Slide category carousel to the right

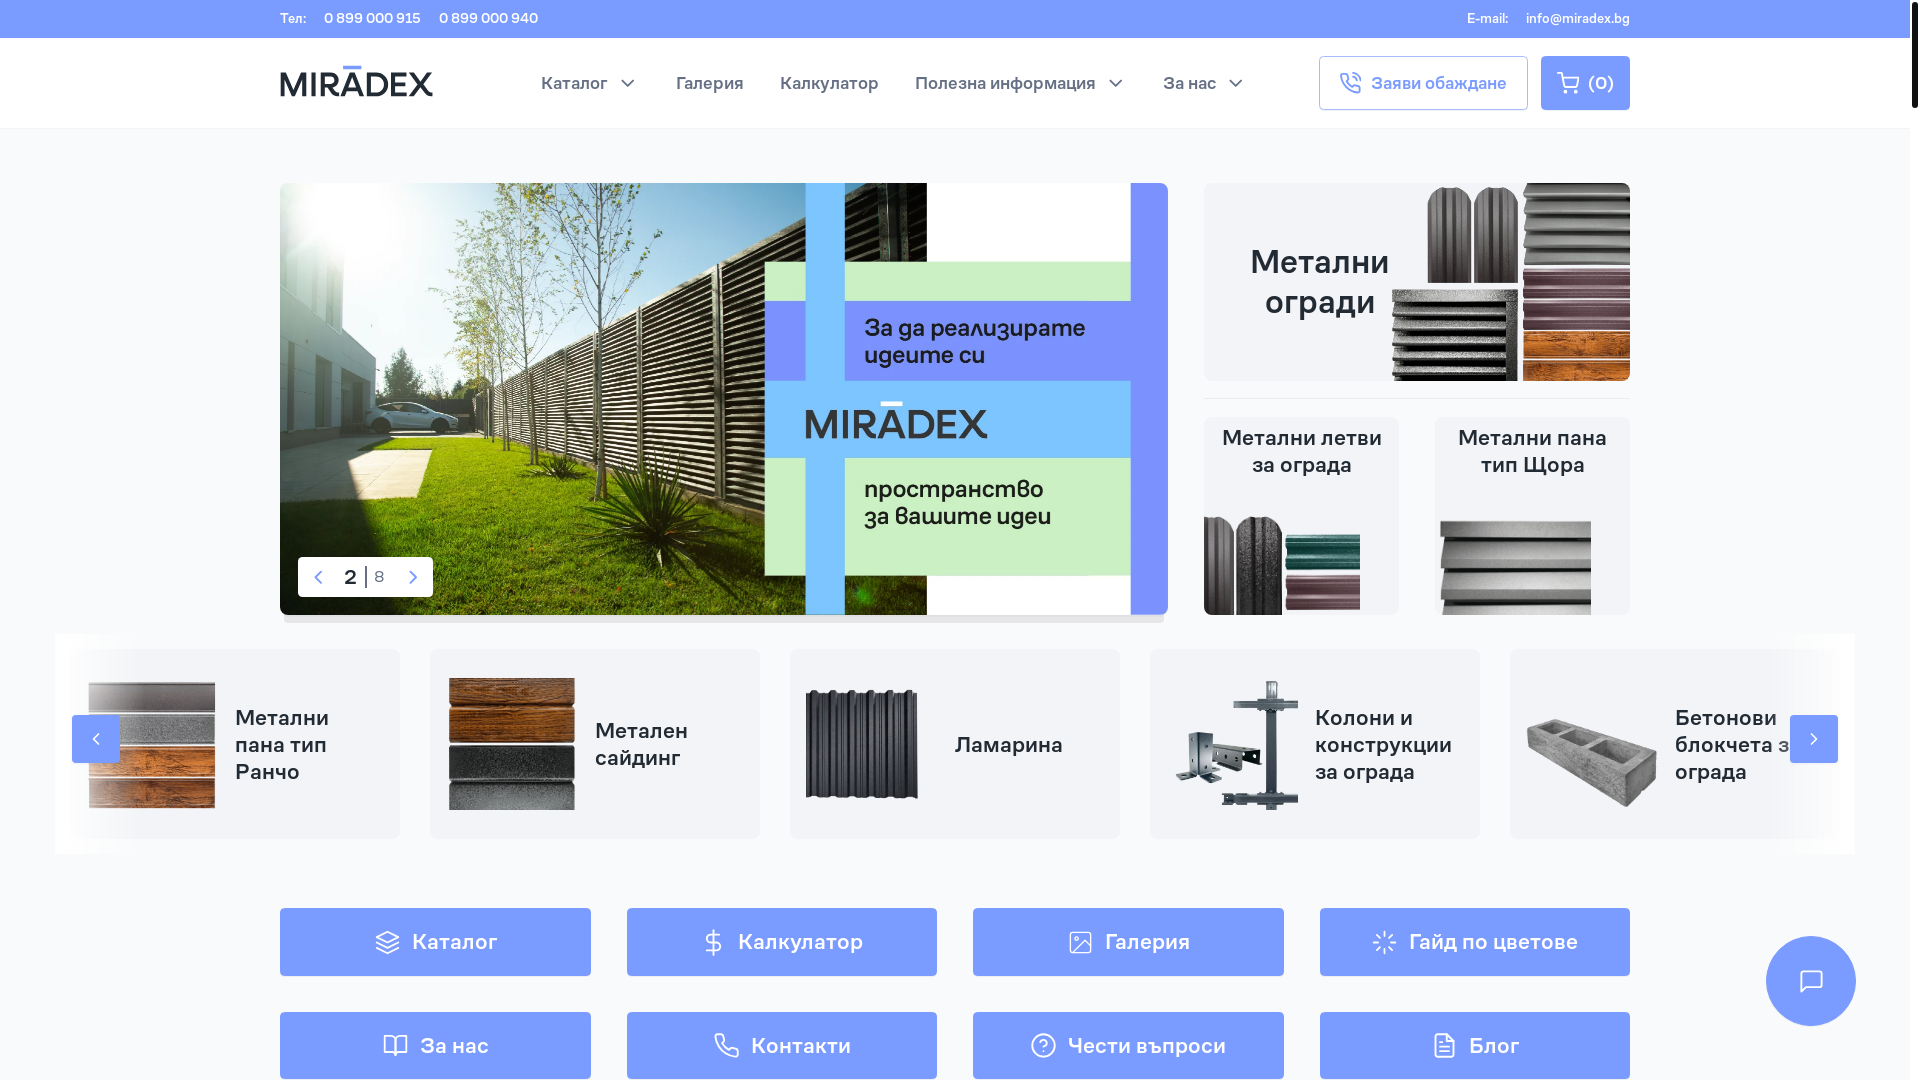[x=1814, y=739]
